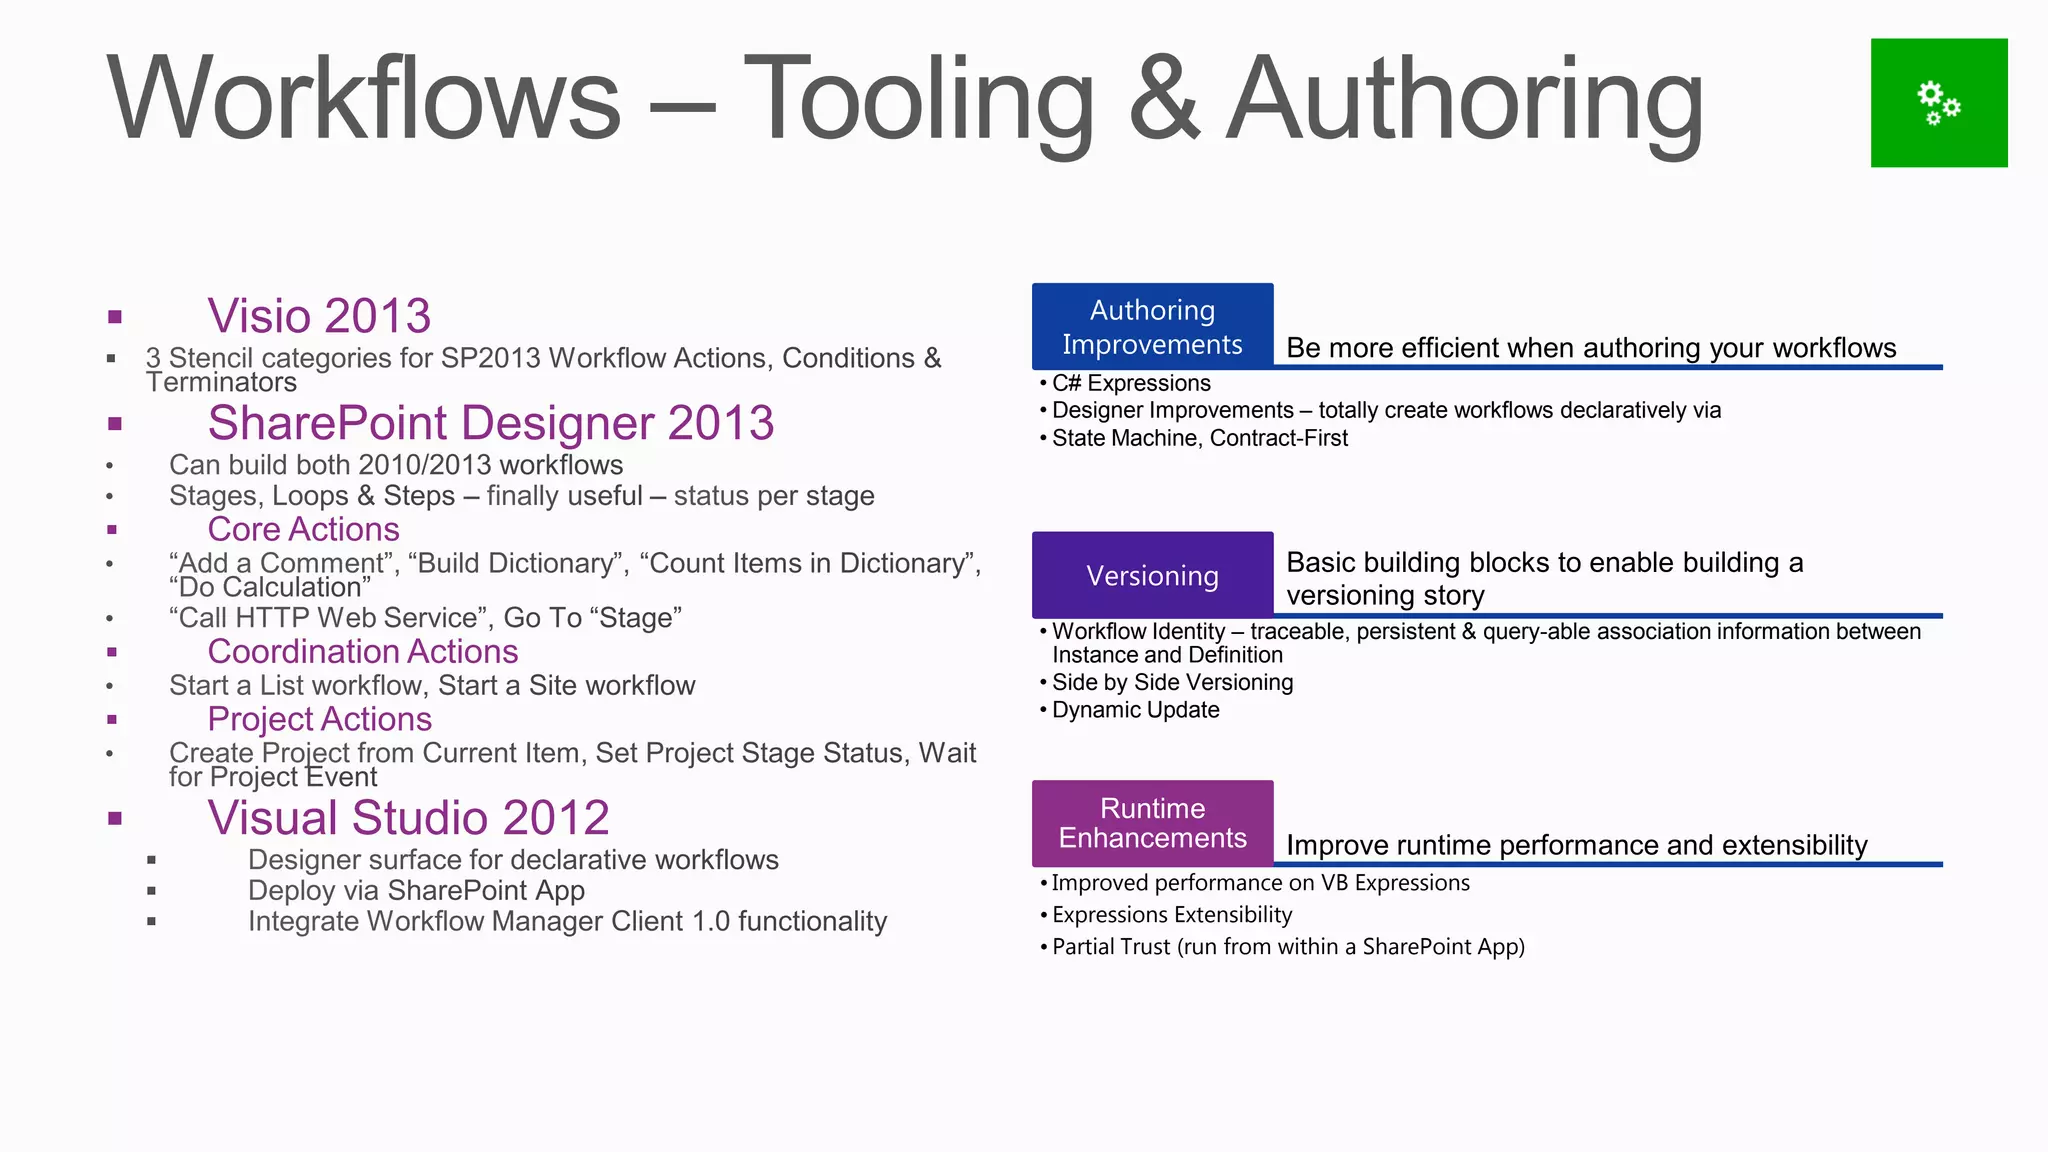Image resolution: width=2048 pixels, height=1152 pixels.
Task: Click the purple bullet beside SharePoint Designer 2013
Action: coord(115,424)
